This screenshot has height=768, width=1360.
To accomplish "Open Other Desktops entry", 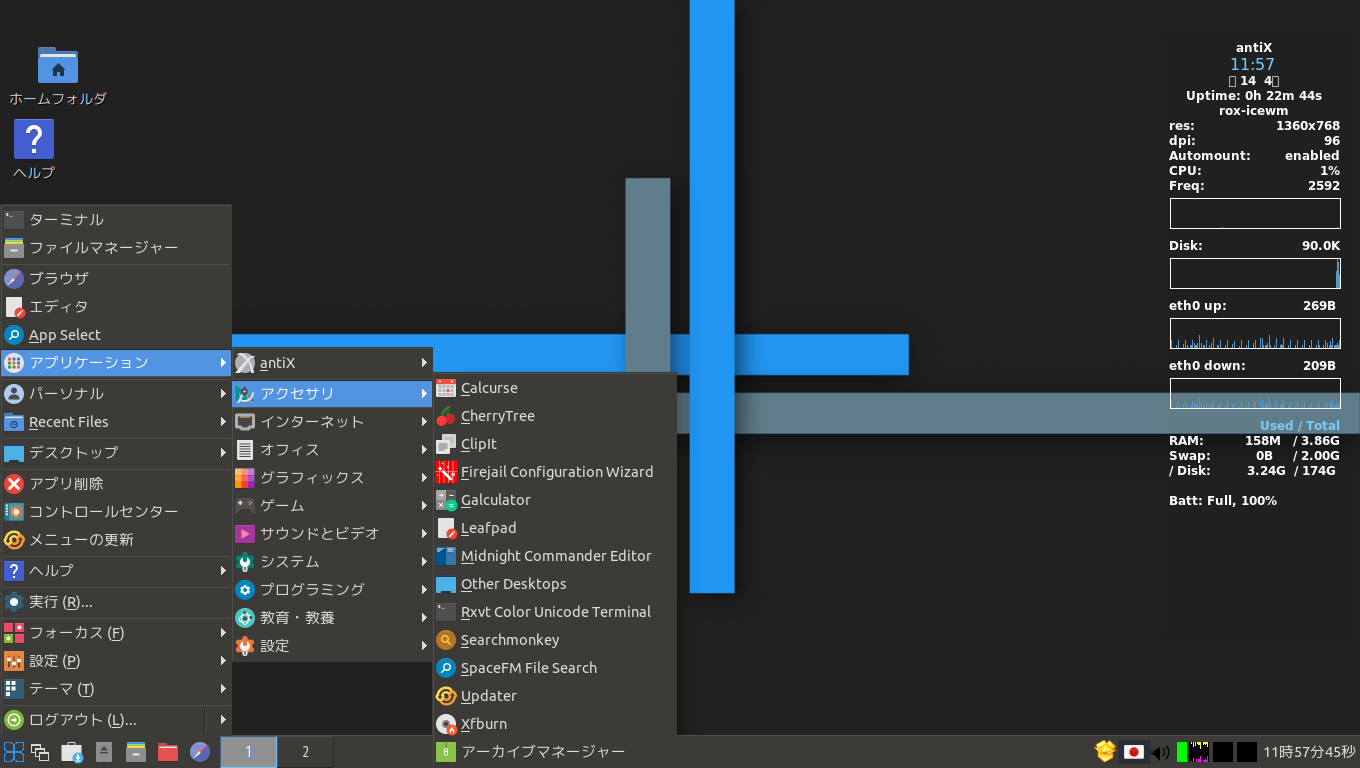I will (x=555, y=584).
